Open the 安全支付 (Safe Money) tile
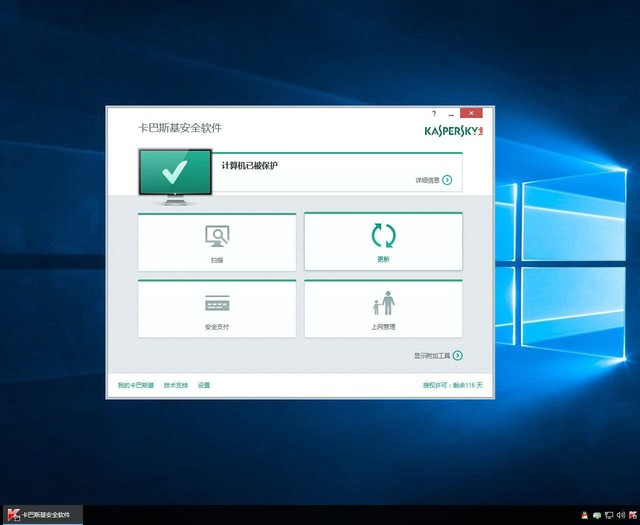This screenshot has height=525, width=640. click(217, 309)
